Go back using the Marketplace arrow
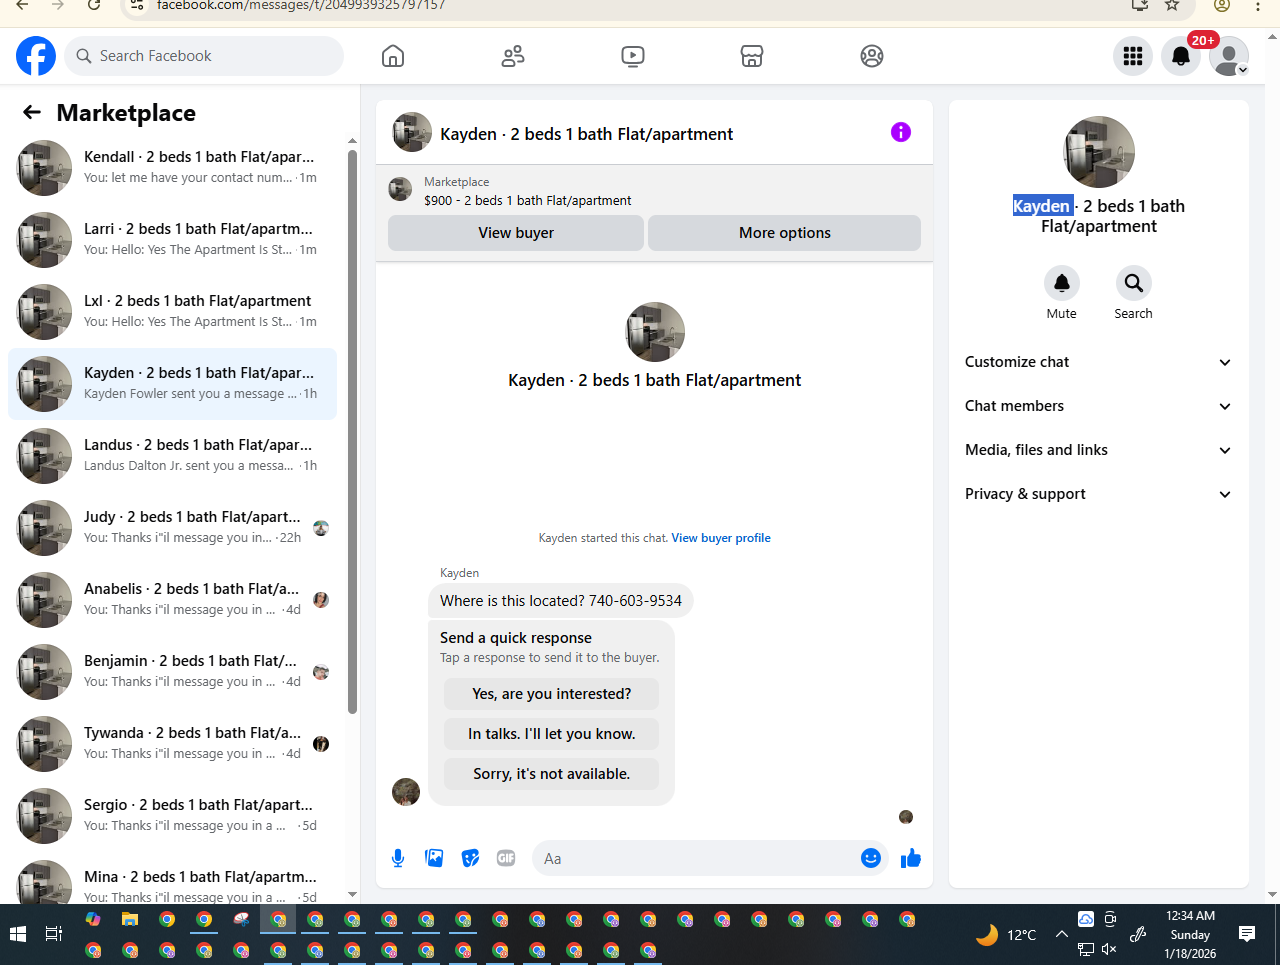This screenshot has height=965, width=1280. point(32,112)
